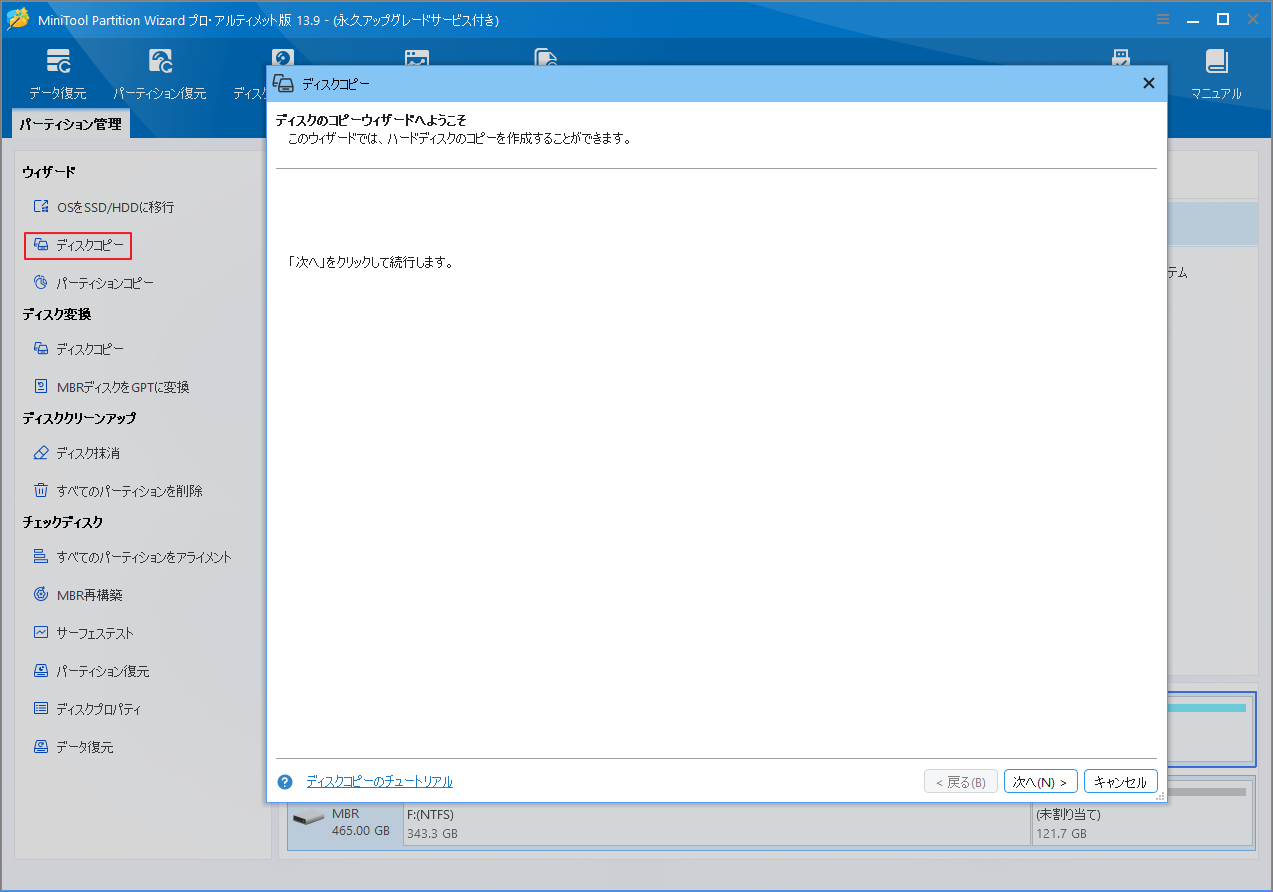The width and height of the screenshot is (1273, 892).
Task: Click すべてのパーティションを削除
Action: pyautogui.click(x=118, y=491)
